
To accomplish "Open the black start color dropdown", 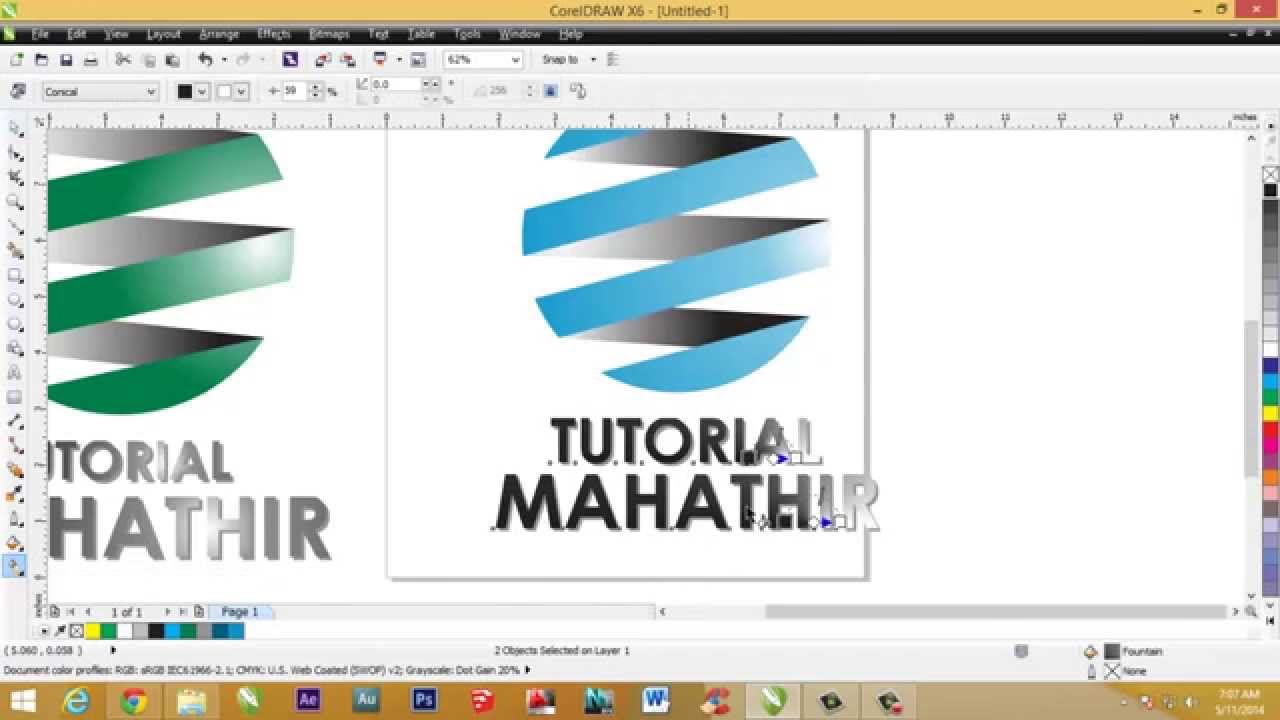I will pos(202,92).
